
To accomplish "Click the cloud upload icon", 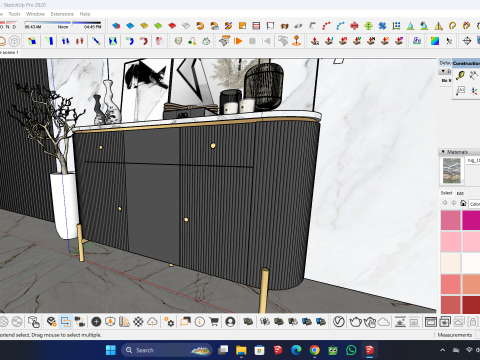I will tap(152, 322).
